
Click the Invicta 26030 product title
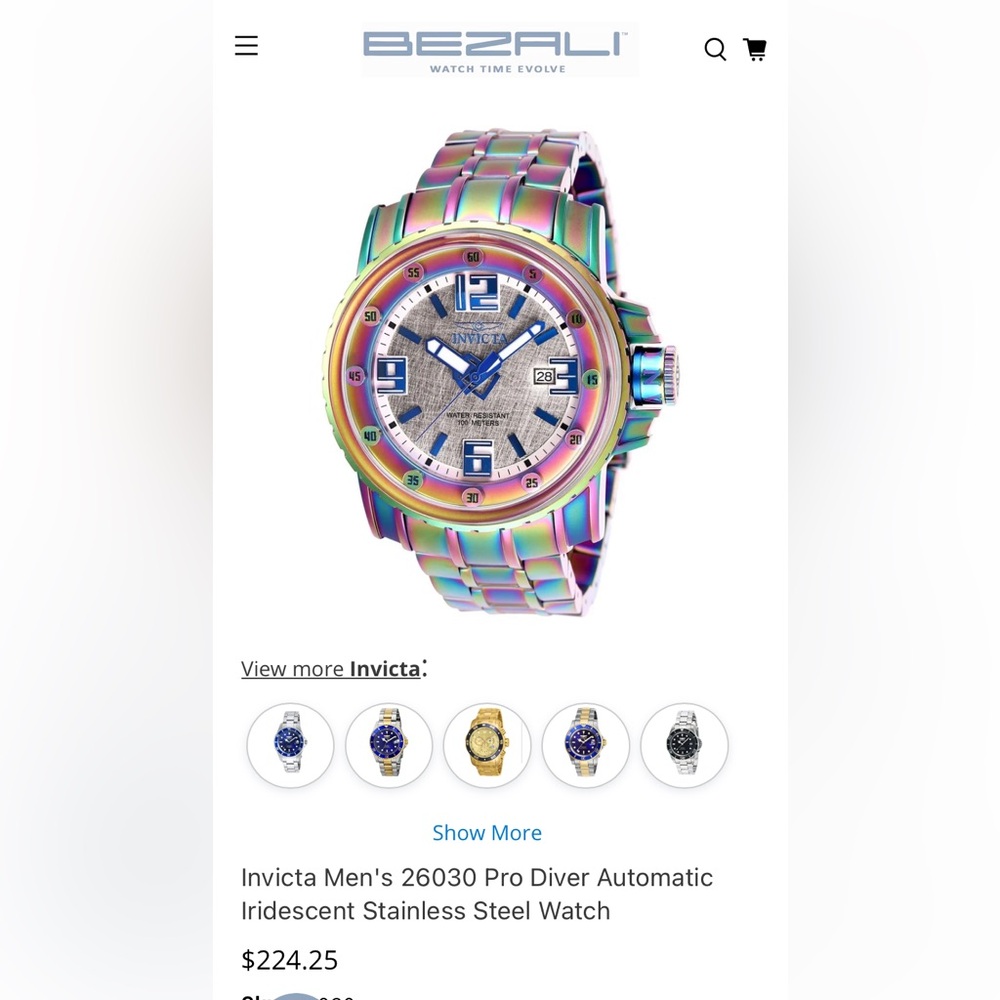point(477,893)
